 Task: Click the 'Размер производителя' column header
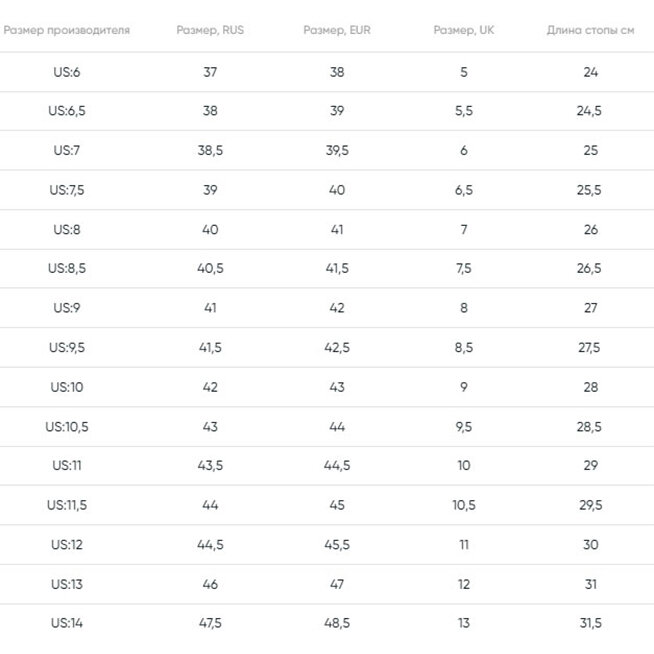click(x=66, y=30)
